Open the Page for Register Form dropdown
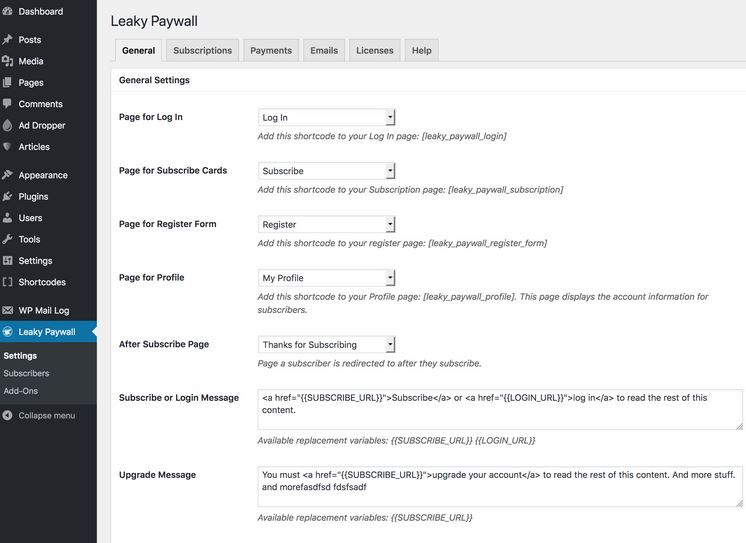This screenshot has width=746, height=543. click(x=326, y=224)
